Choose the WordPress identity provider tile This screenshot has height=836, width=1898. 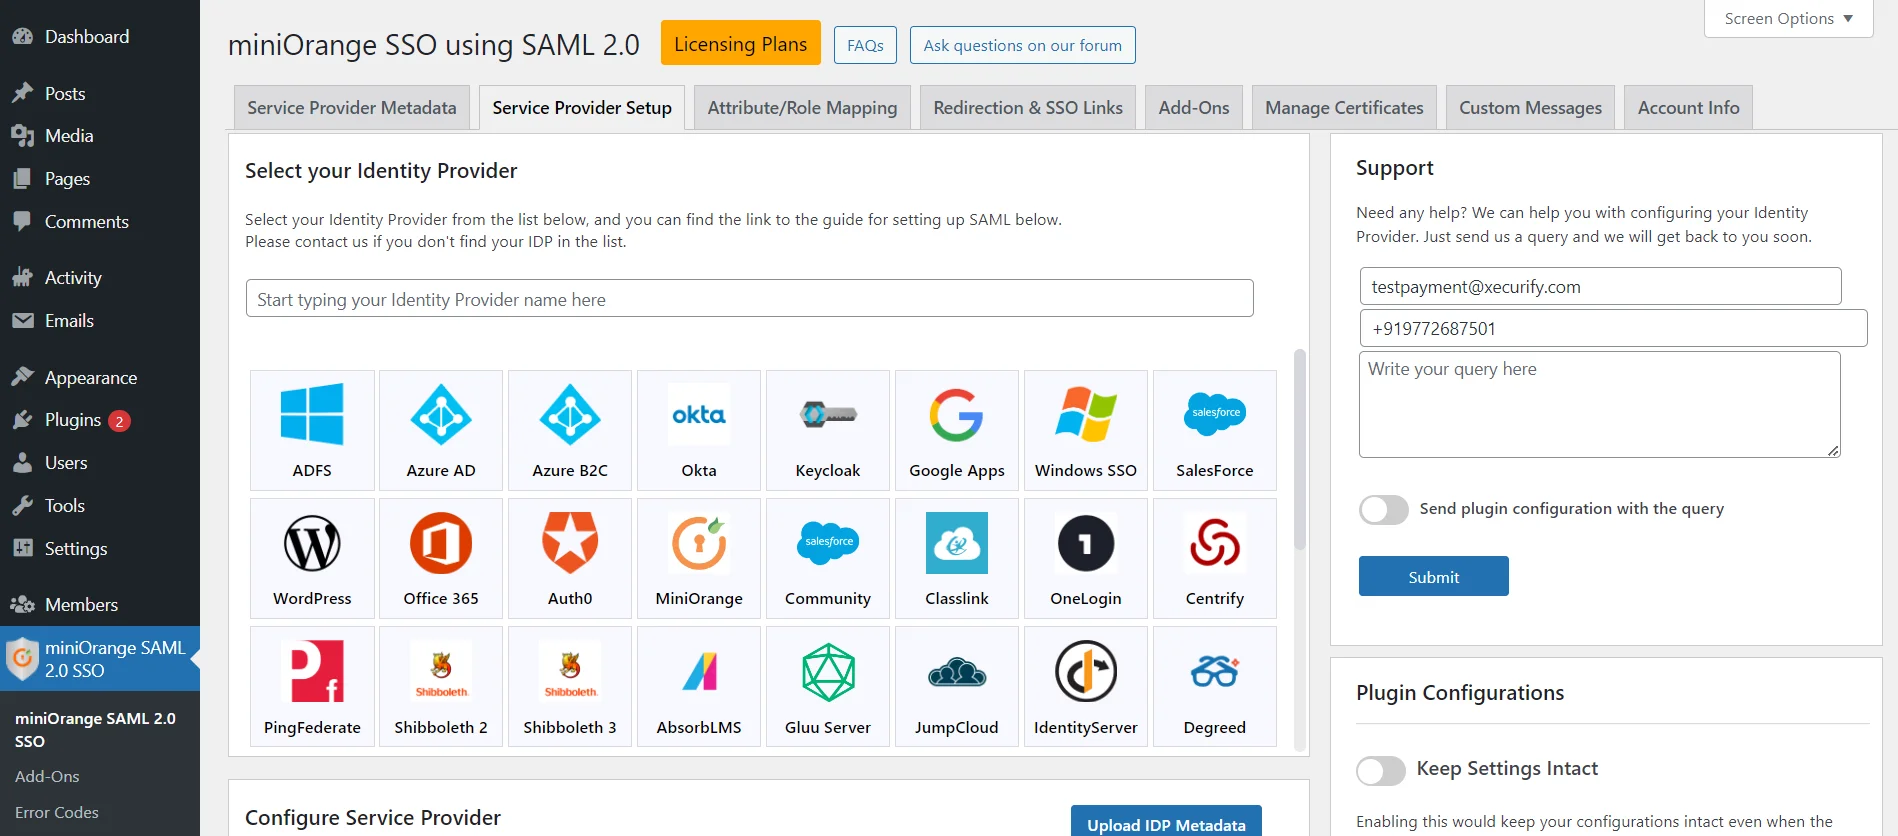point(312,558)
